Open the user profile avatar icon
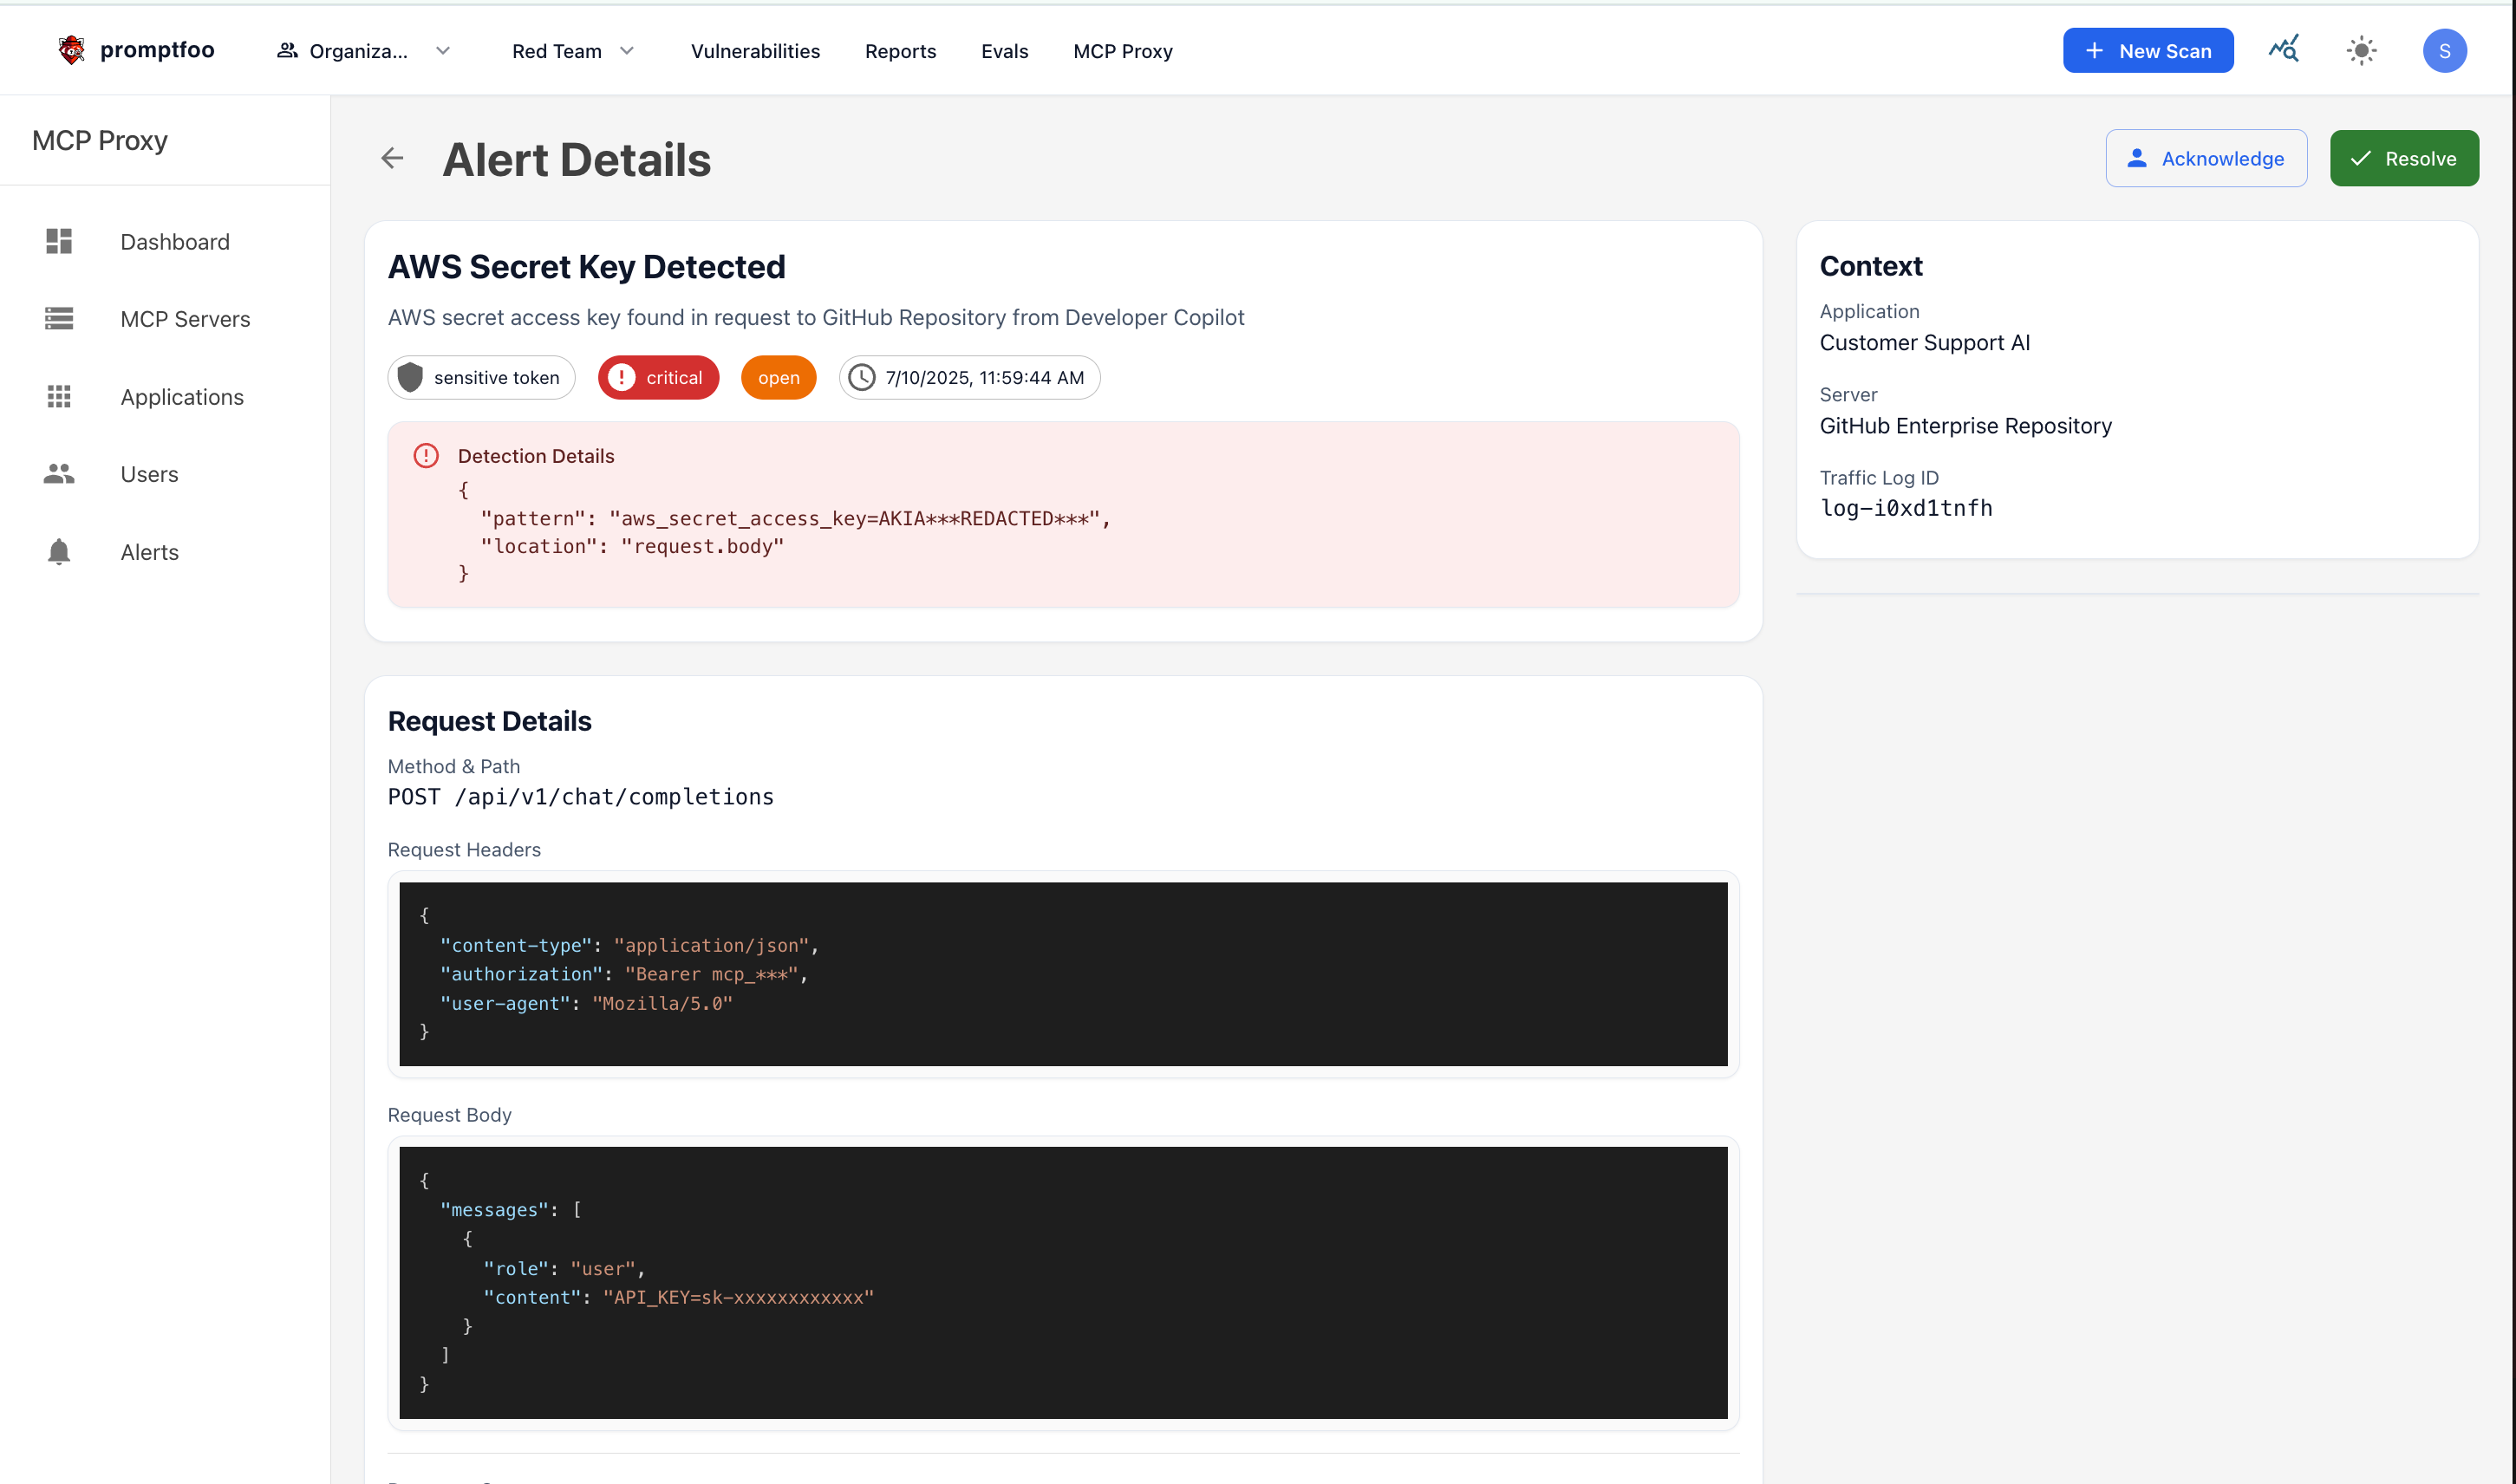This screenshot has height=1484, width=2516. [2444, 49]
